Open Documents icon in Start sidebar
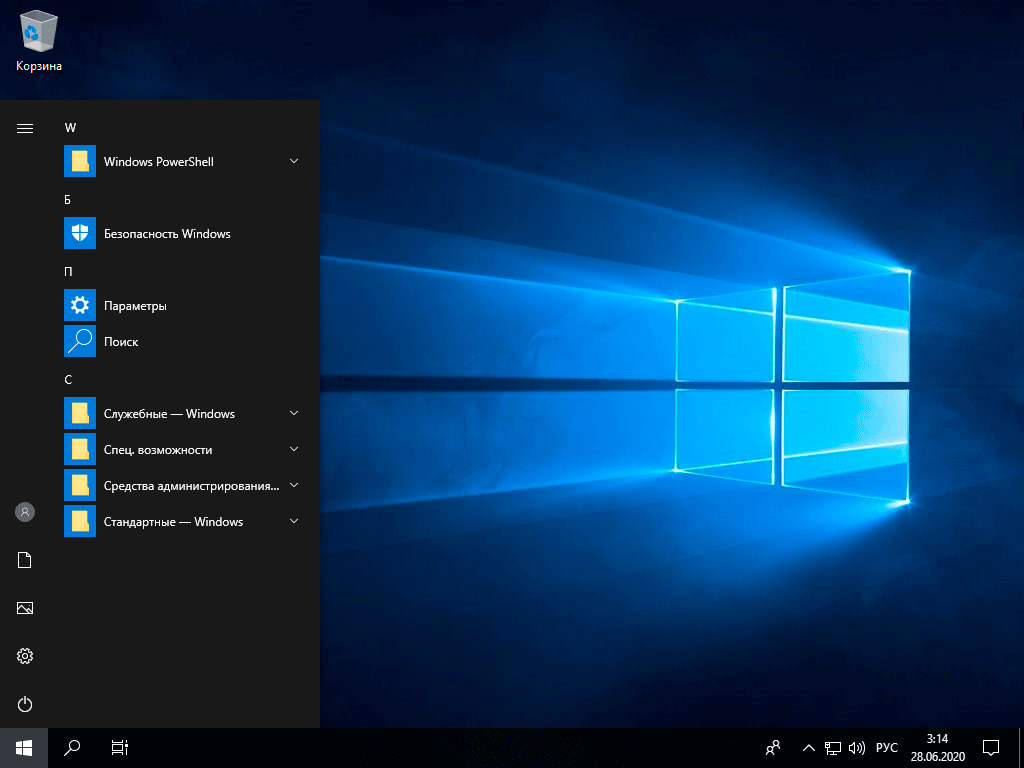 pos(25,560)
